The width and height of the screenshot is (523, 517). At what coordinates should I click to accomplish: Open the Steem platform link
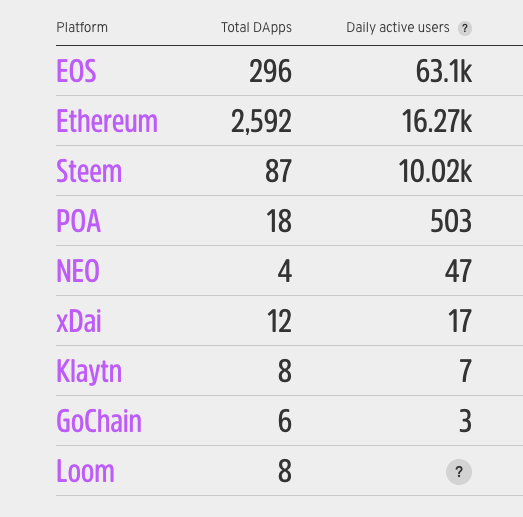pyautogui.click(x=89, y=171)
